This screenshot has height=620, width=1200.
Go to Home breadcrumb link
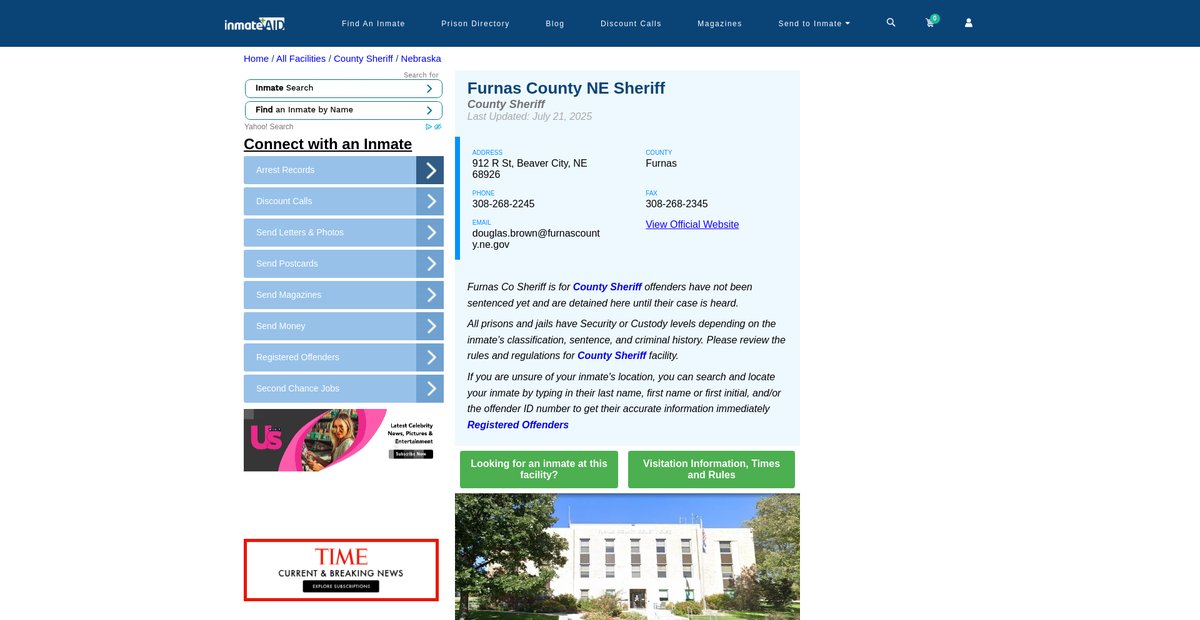(256, 59)
